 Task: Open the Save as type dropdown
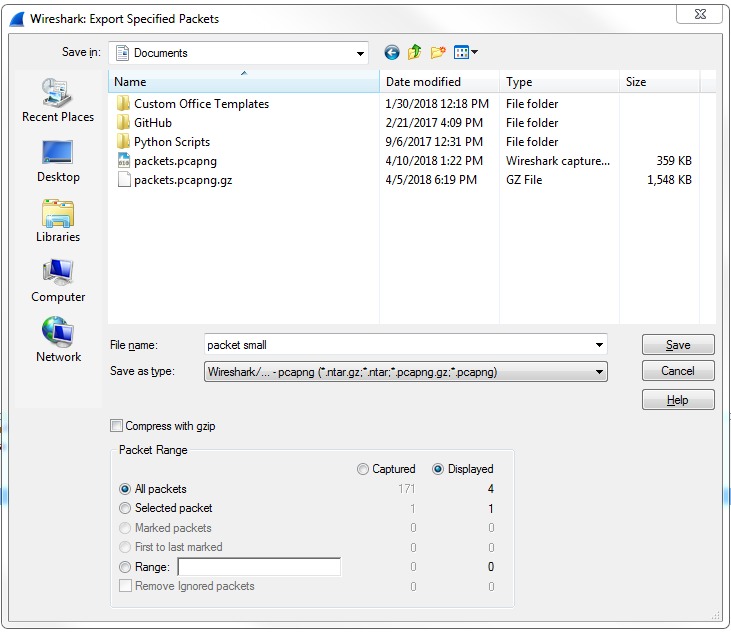coord(598,372)
